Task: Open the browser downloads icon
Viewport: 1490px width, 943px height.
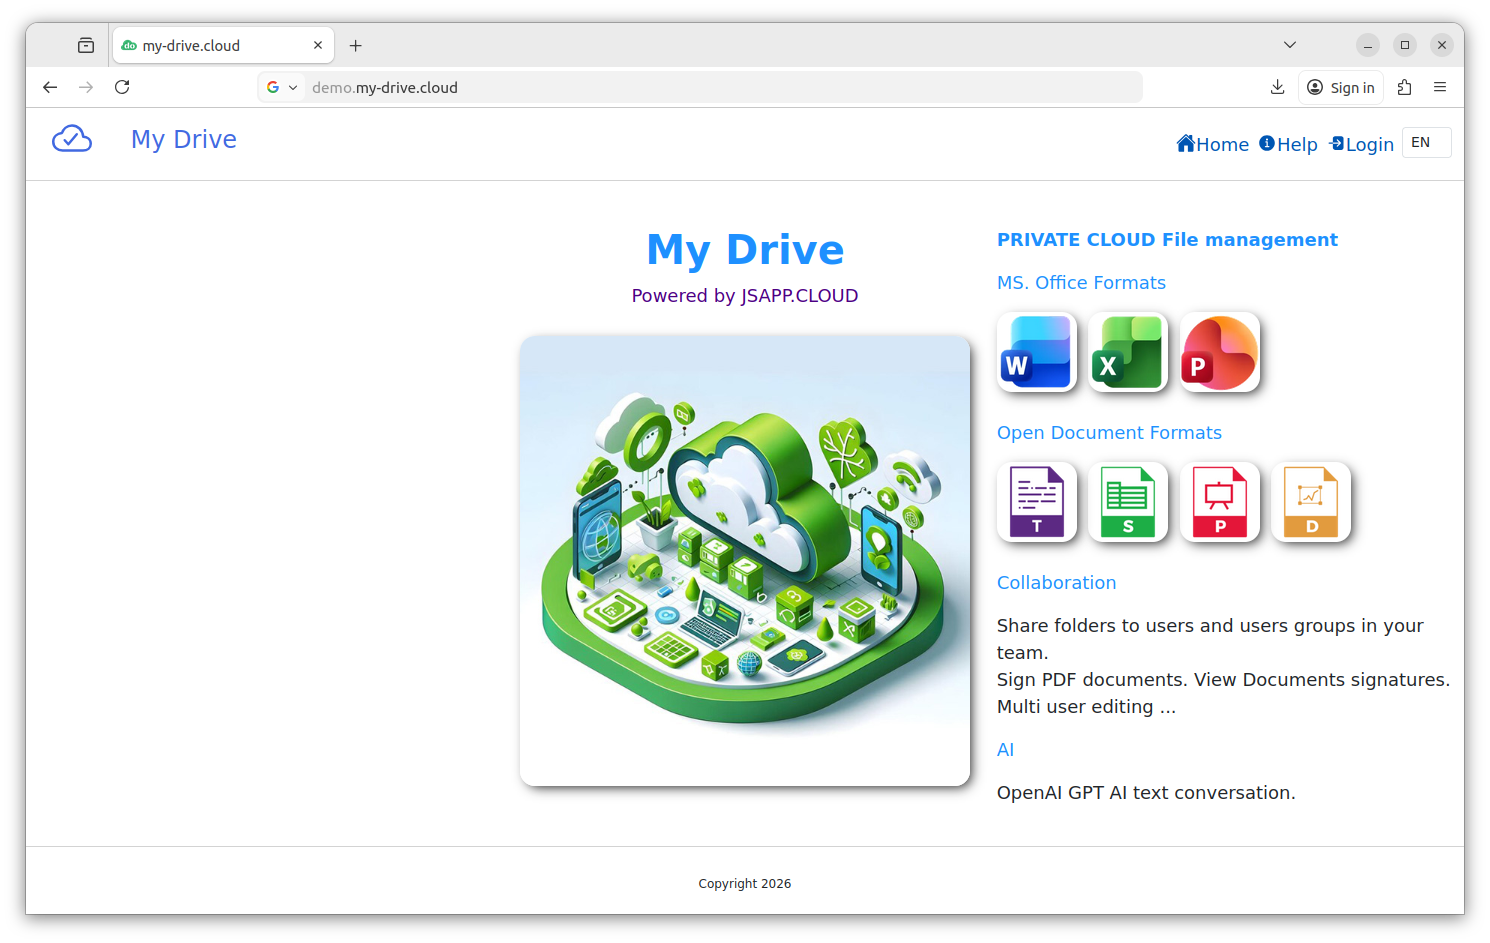Action: tap(1277, 87)
